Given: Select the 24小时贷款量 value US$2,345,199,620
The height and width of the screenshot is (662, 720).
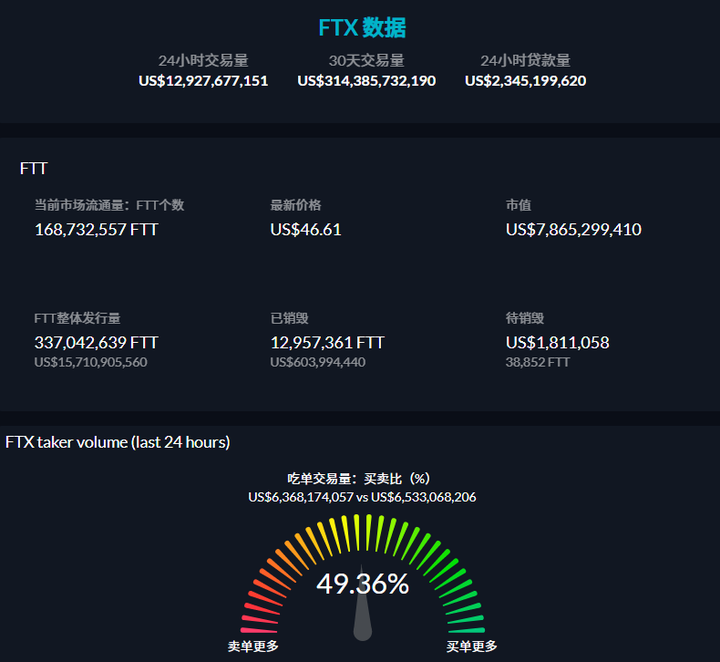Looking at the screenshot, I should coord(525,80).
